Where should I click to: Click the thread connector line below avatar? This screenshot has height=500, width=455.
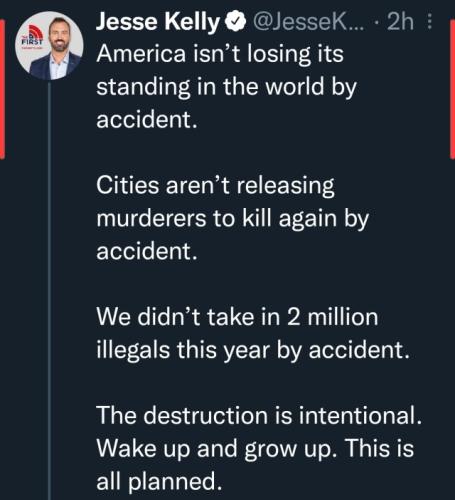tap(50, 290)
